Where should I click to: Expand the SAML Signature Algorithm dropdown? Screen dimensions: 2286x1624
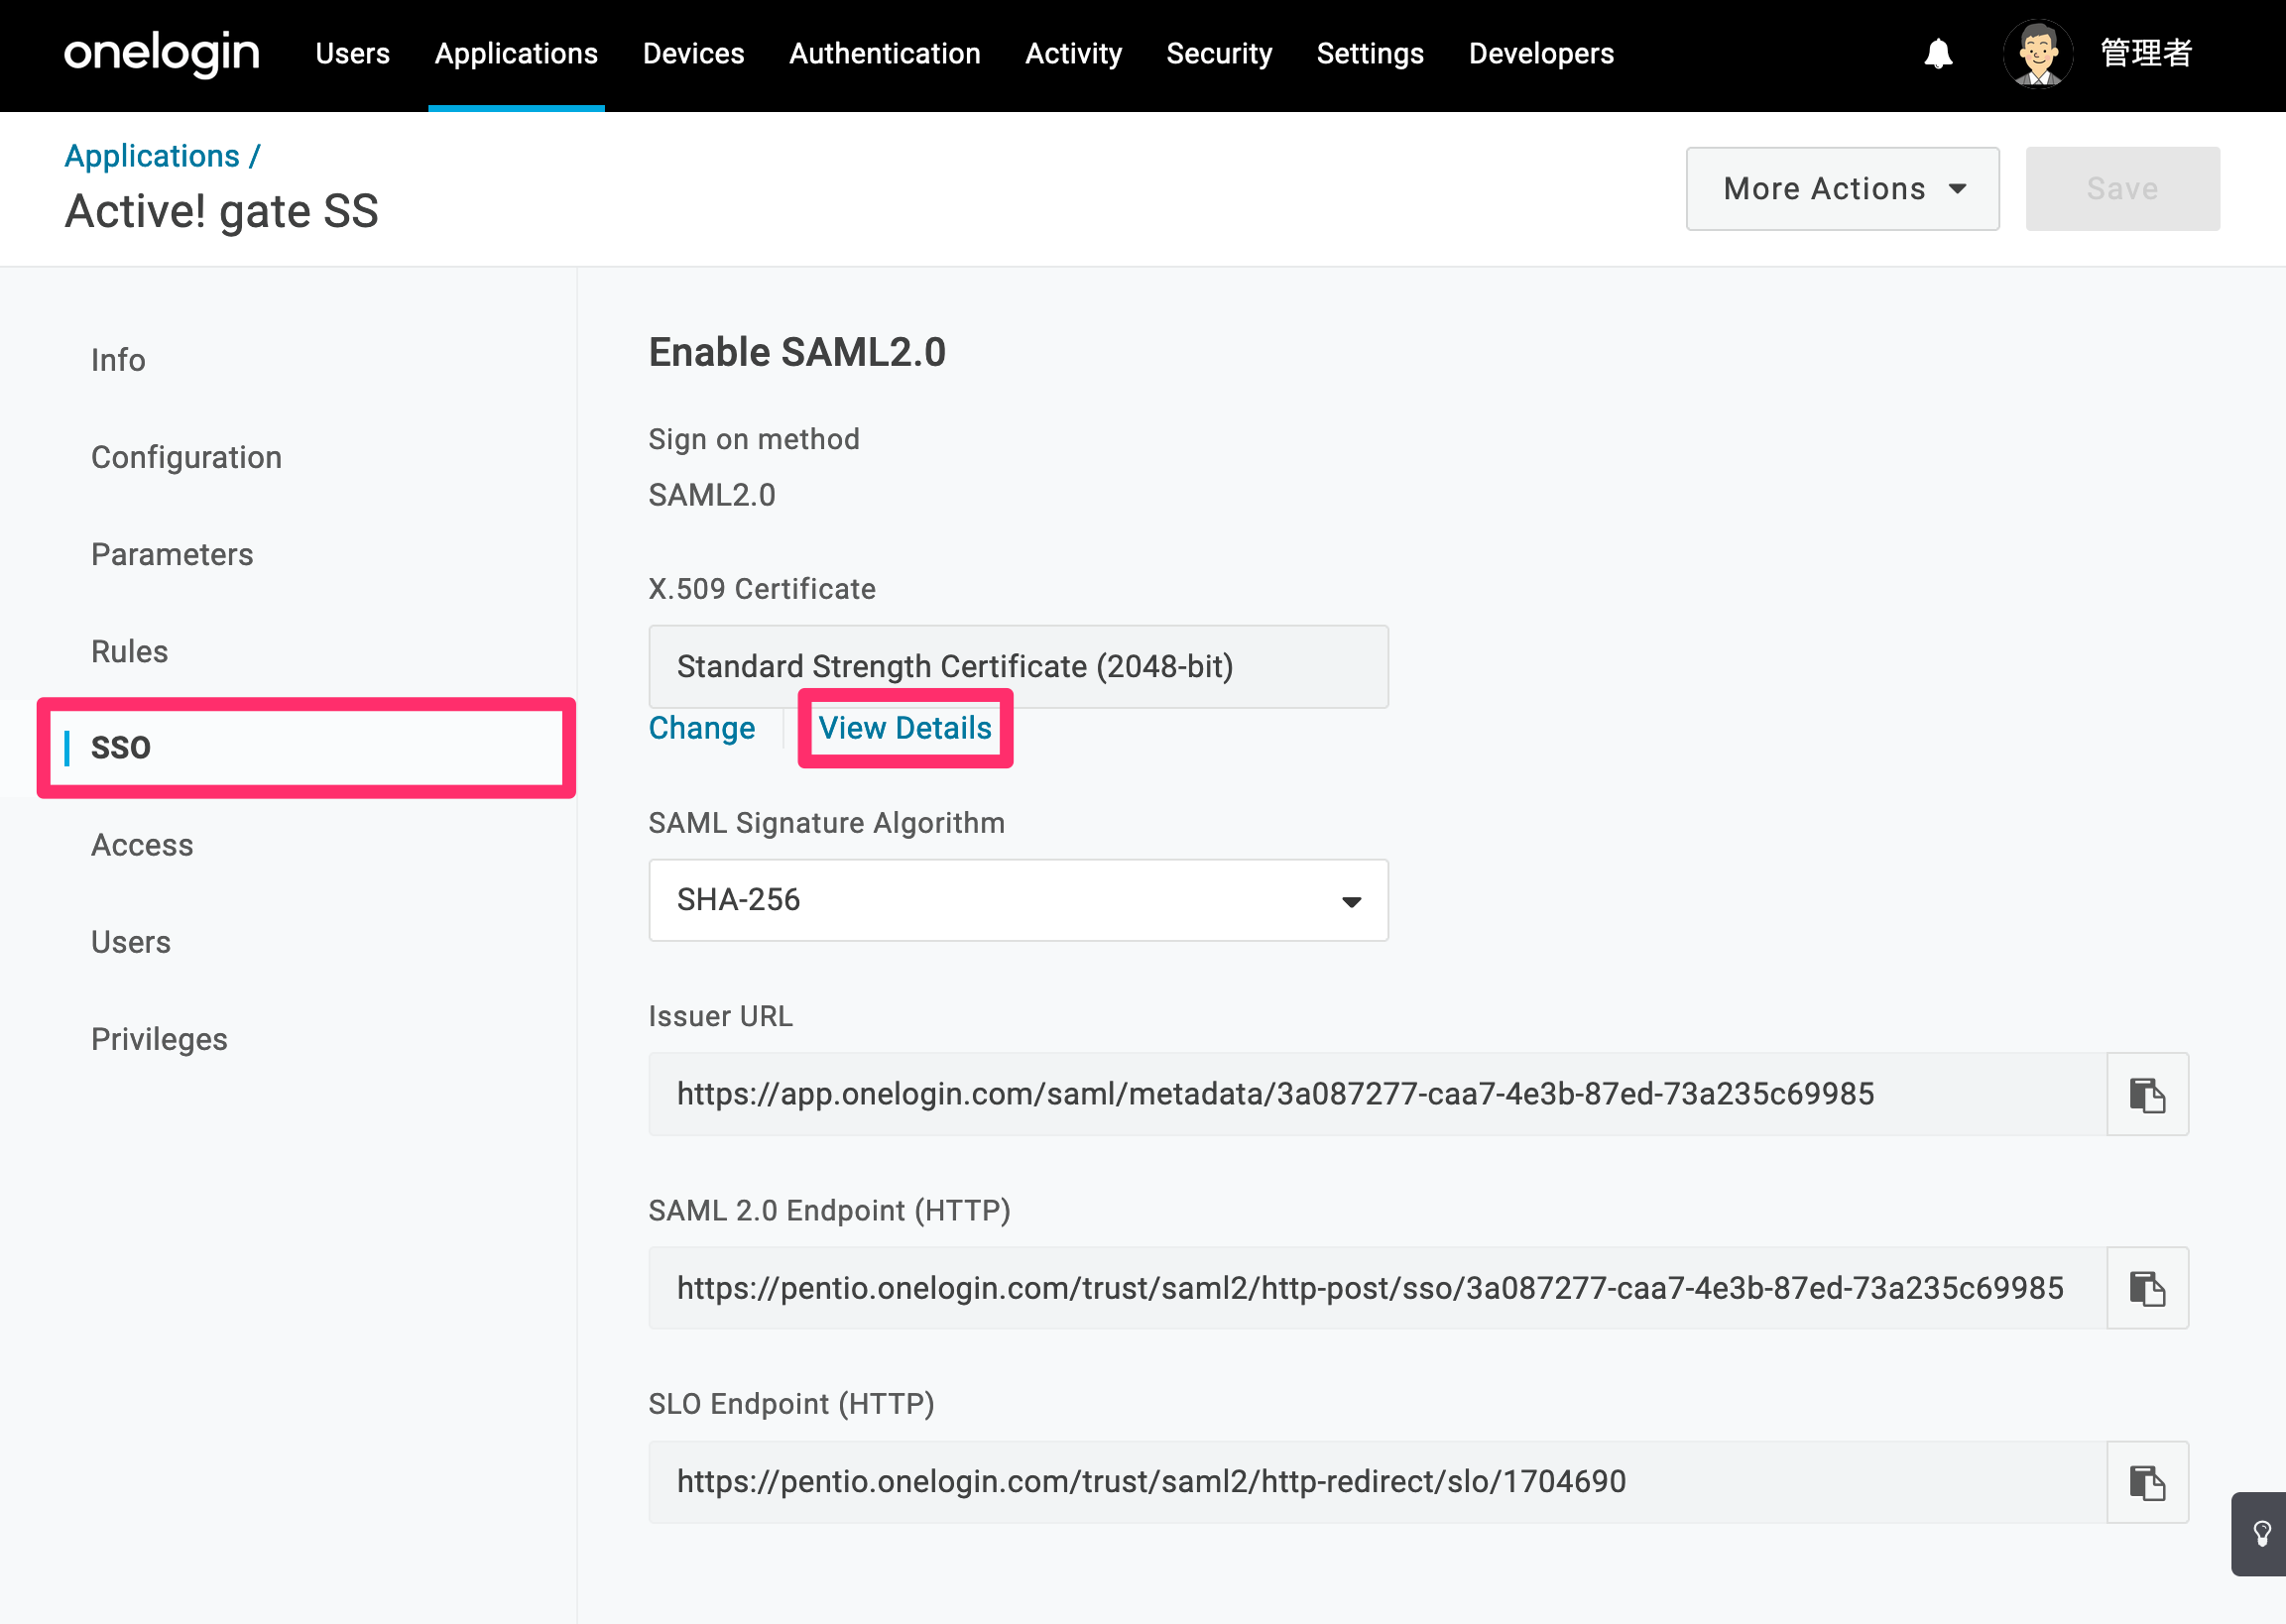(x=1018, y=900)
